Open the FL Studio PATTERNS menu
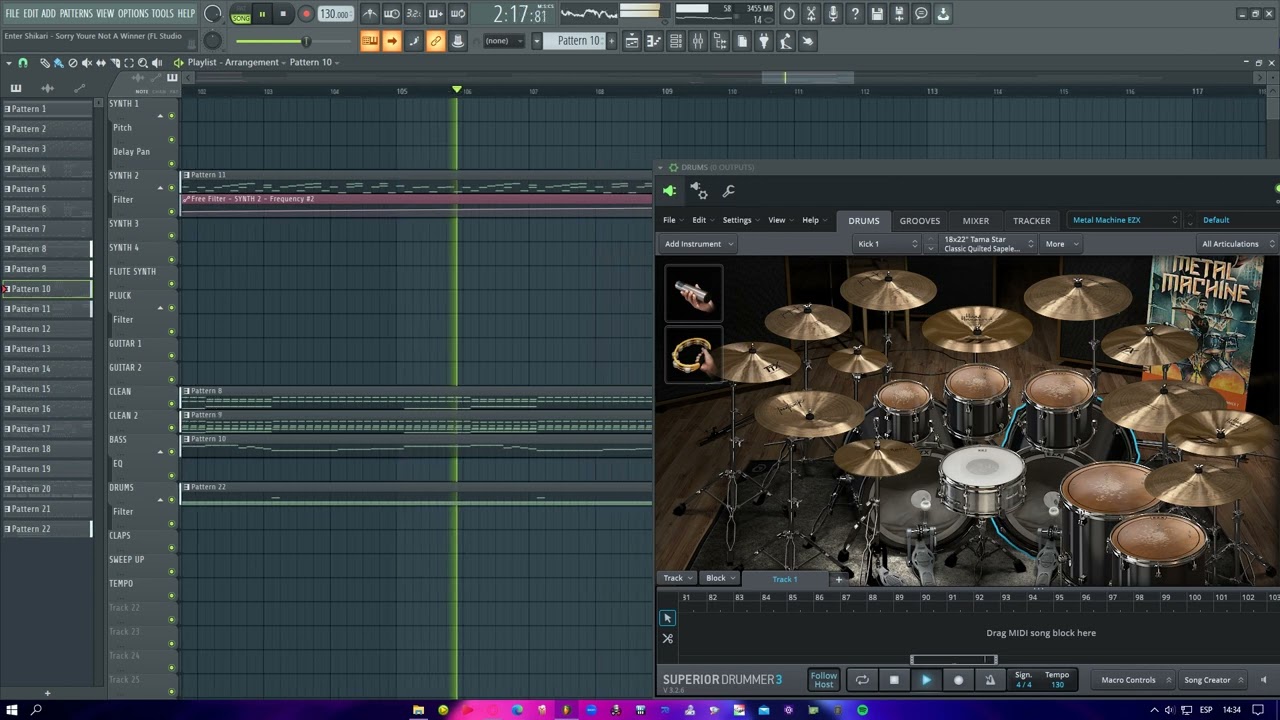1280x720 pixels. click(76, 13)
